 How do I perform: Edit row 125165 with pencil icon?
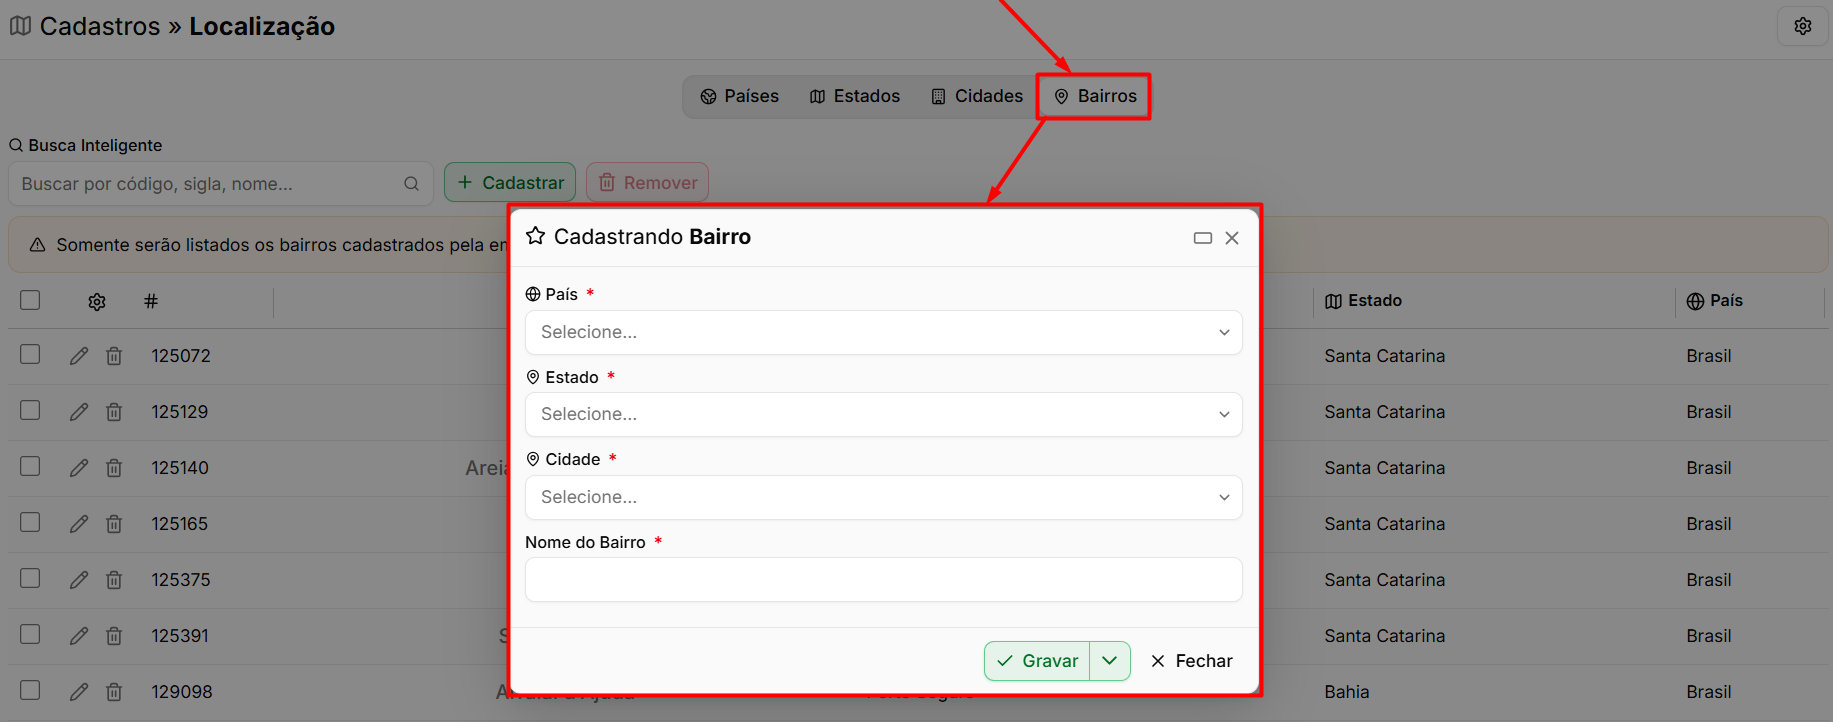pyautogui.click(x=79, y=524)
